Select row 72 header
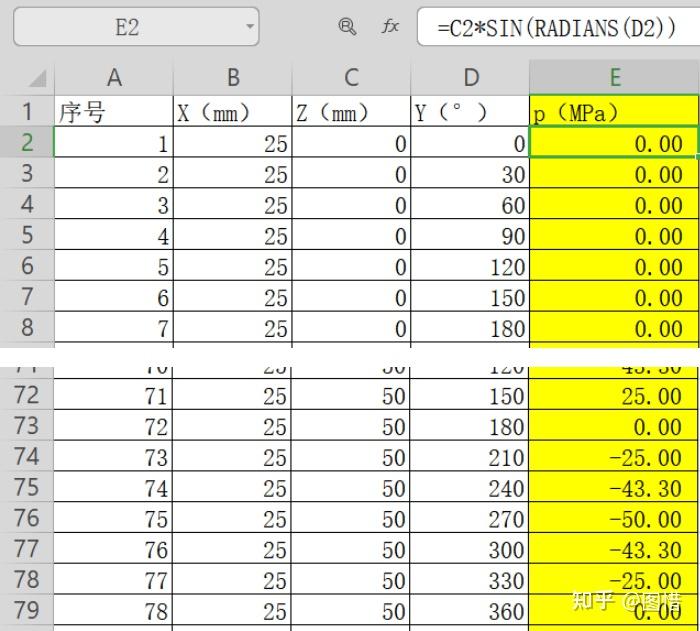Viewport: 700px width, 631px height. pyautogui.click(x=27, y=395)
